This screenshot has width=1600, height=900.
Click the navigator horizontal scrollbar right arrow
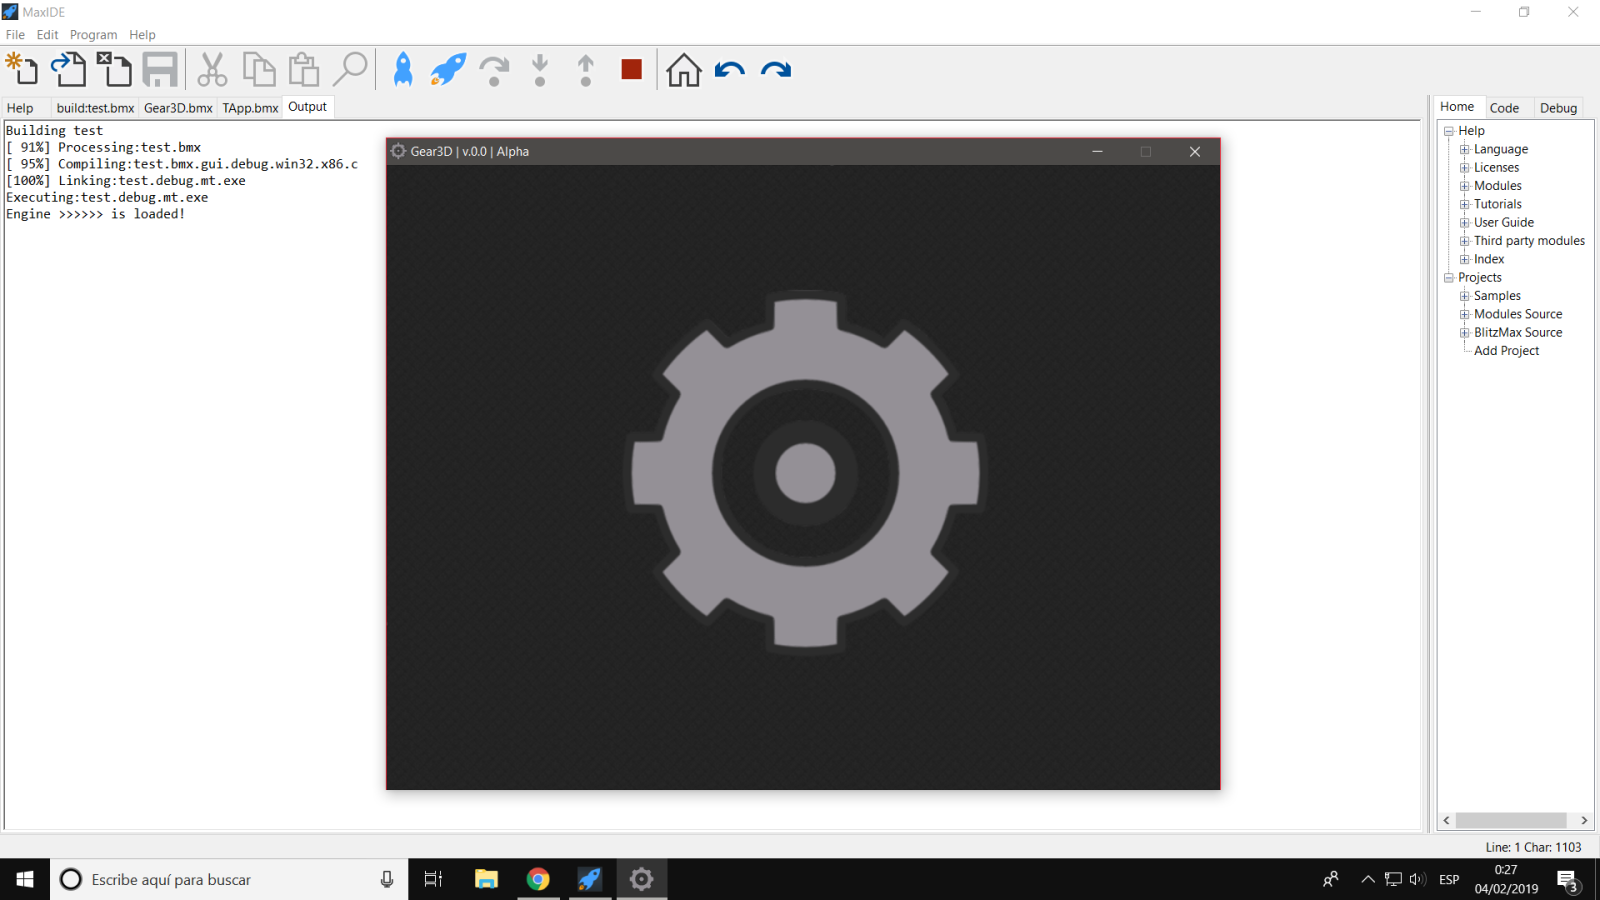coord(1584,820)
